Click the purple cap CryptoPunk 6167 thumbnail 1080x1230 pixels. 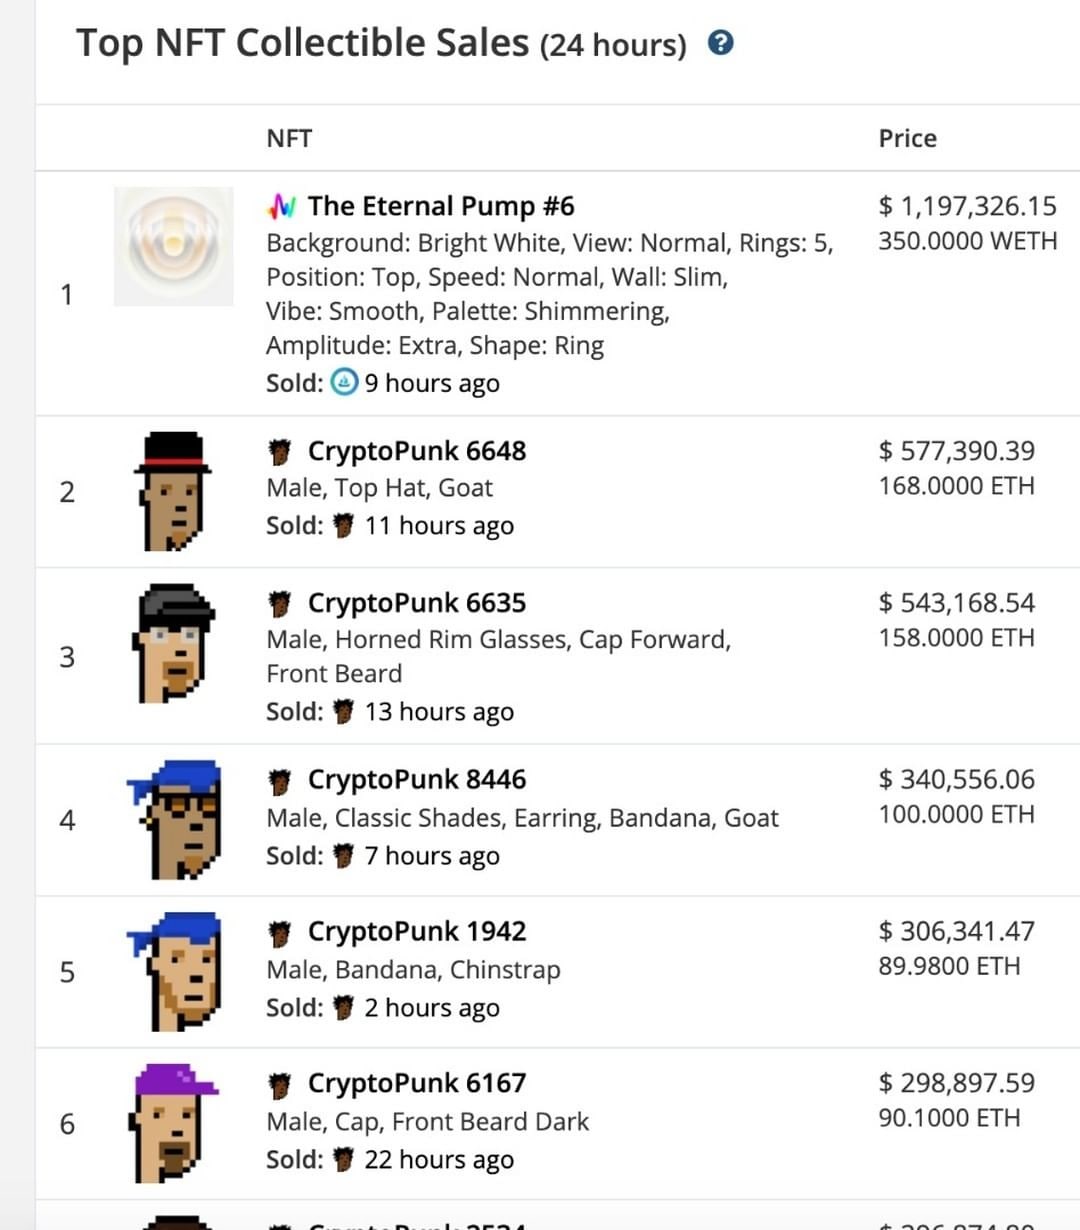[x=176, y=1124]
